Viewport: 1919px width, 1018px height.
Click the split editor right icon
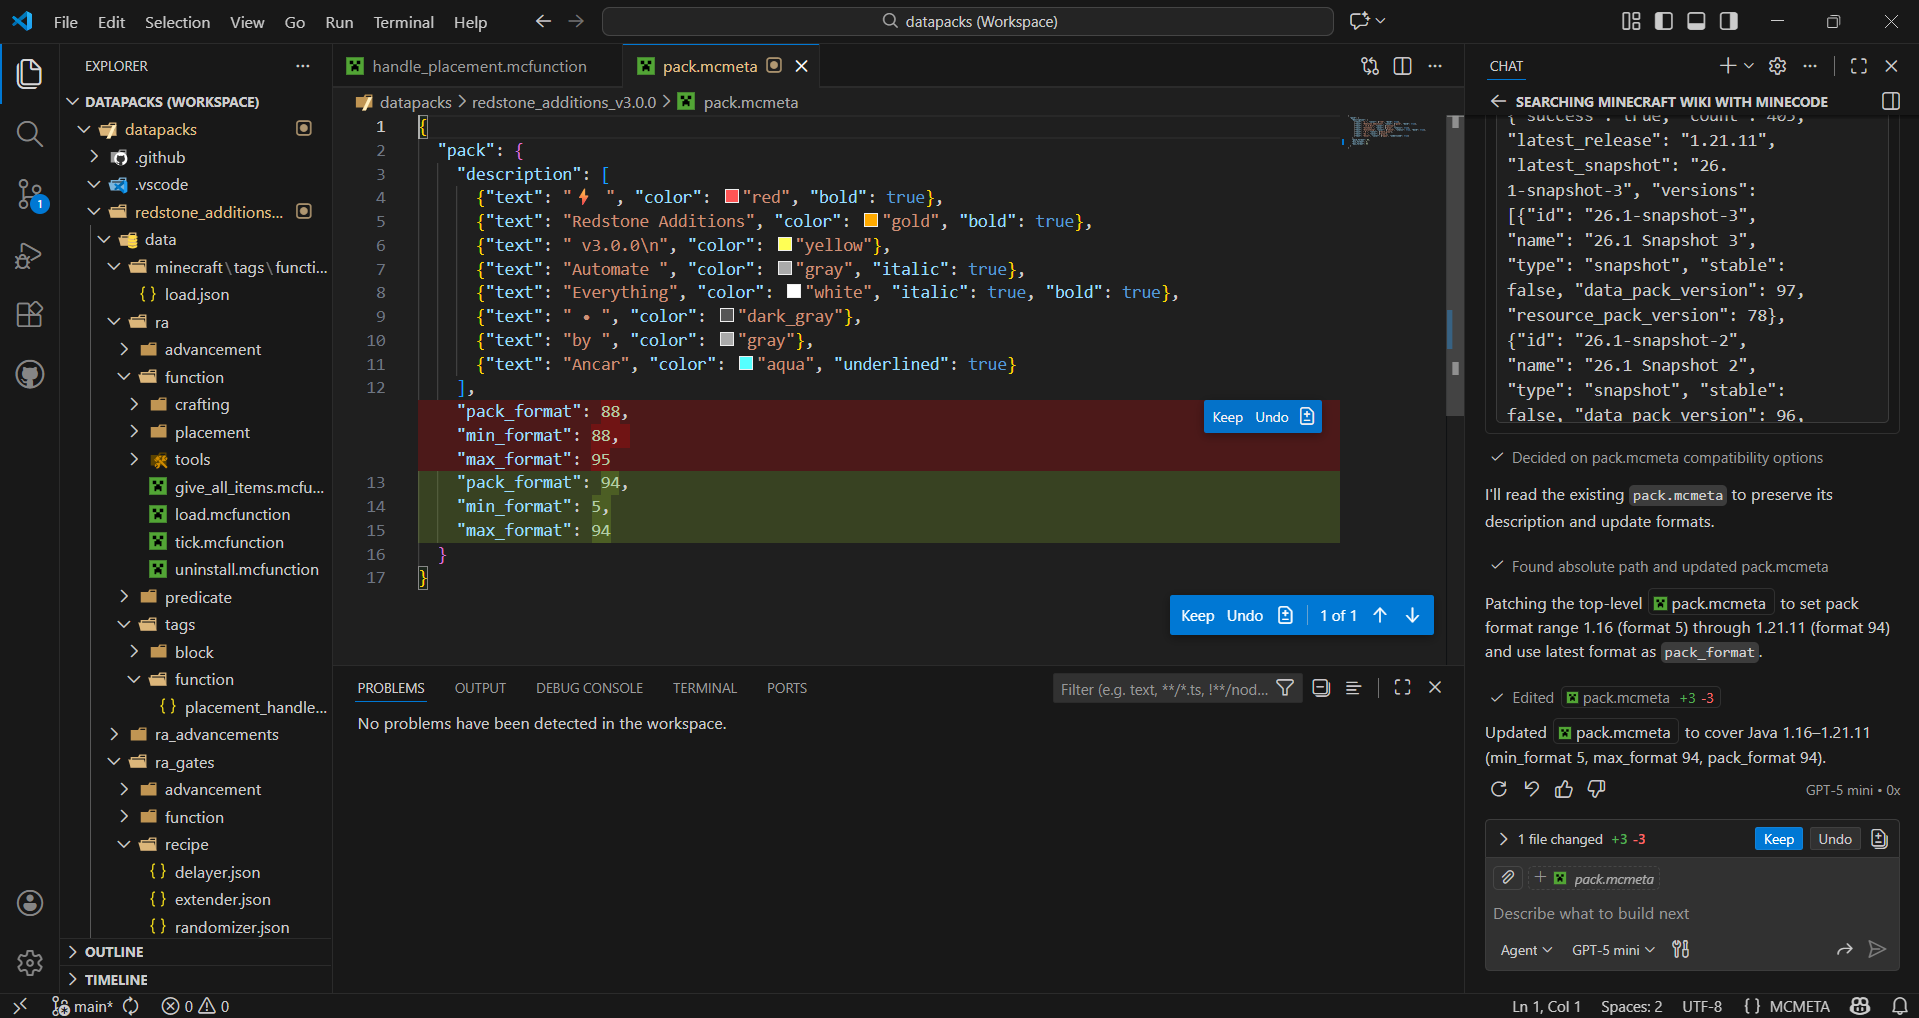(x=1403, y=66)
